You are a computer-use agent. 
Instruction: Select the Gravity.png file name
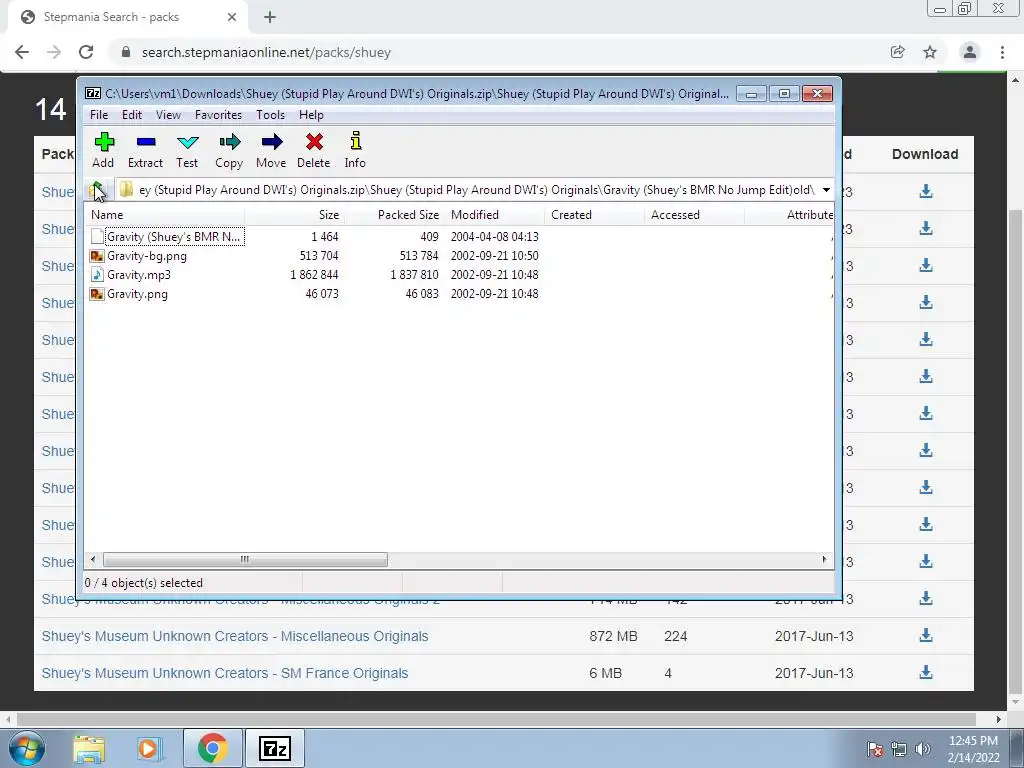click(x=137, y=294)
